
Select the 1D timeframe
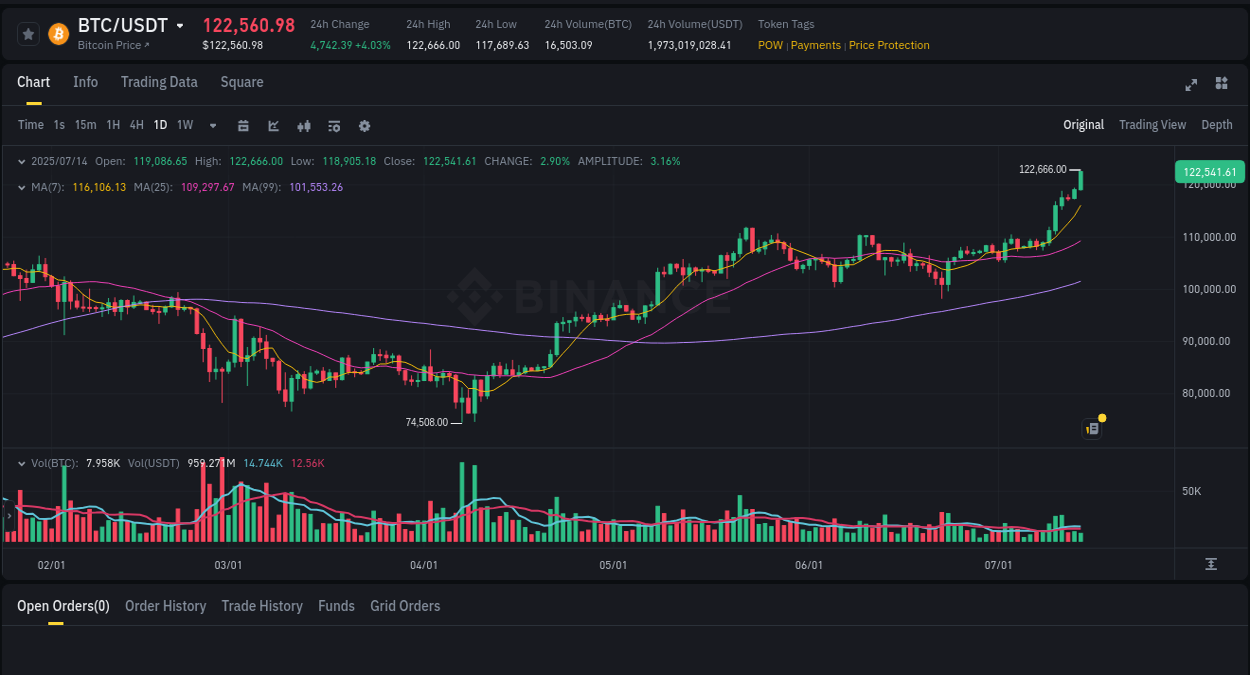pyautogui.click(x=160, y=126)
